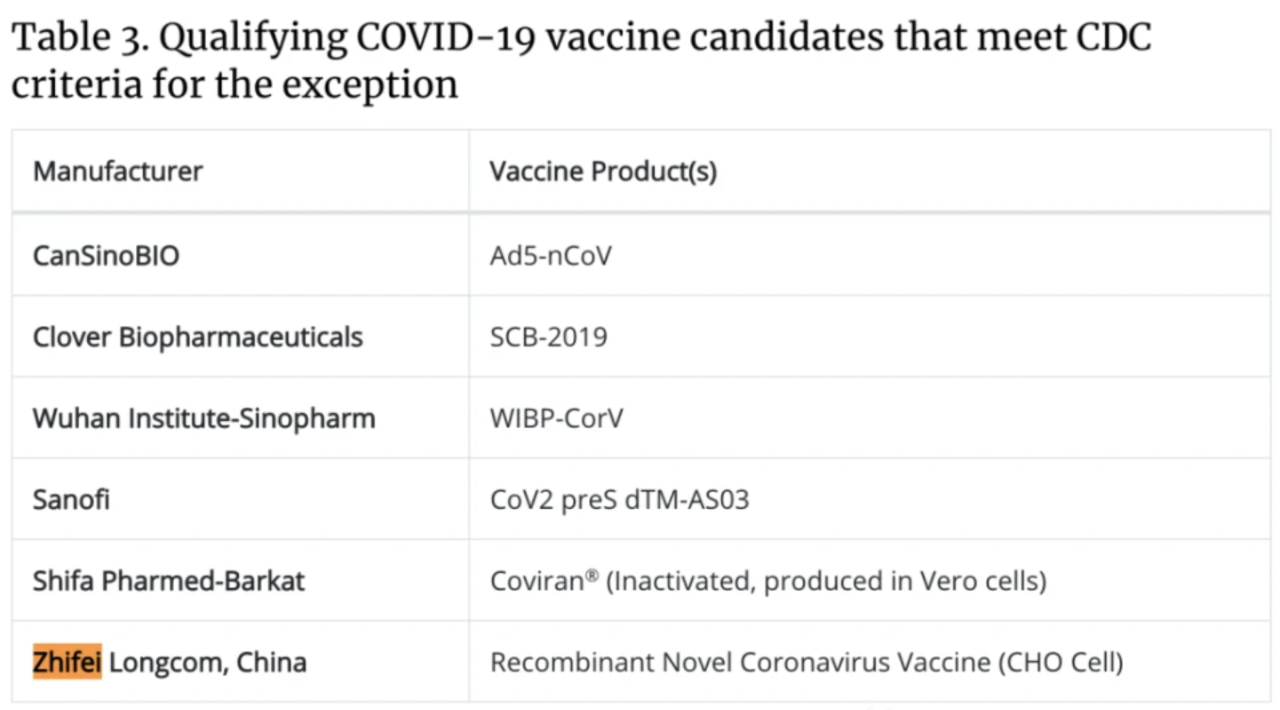Click the word CDC in the heading
Screen dimensions: 1280x710
[1112, 38]
